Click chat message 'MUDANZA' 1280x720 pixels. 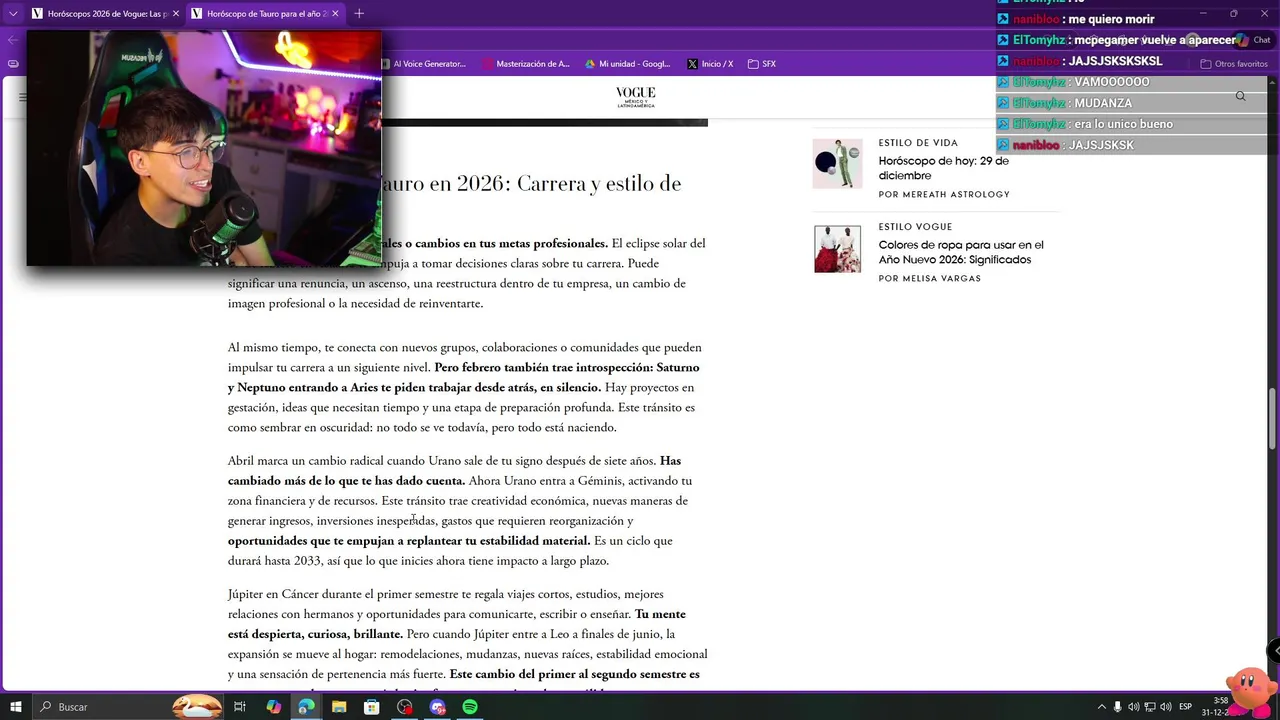(1103, 103)
